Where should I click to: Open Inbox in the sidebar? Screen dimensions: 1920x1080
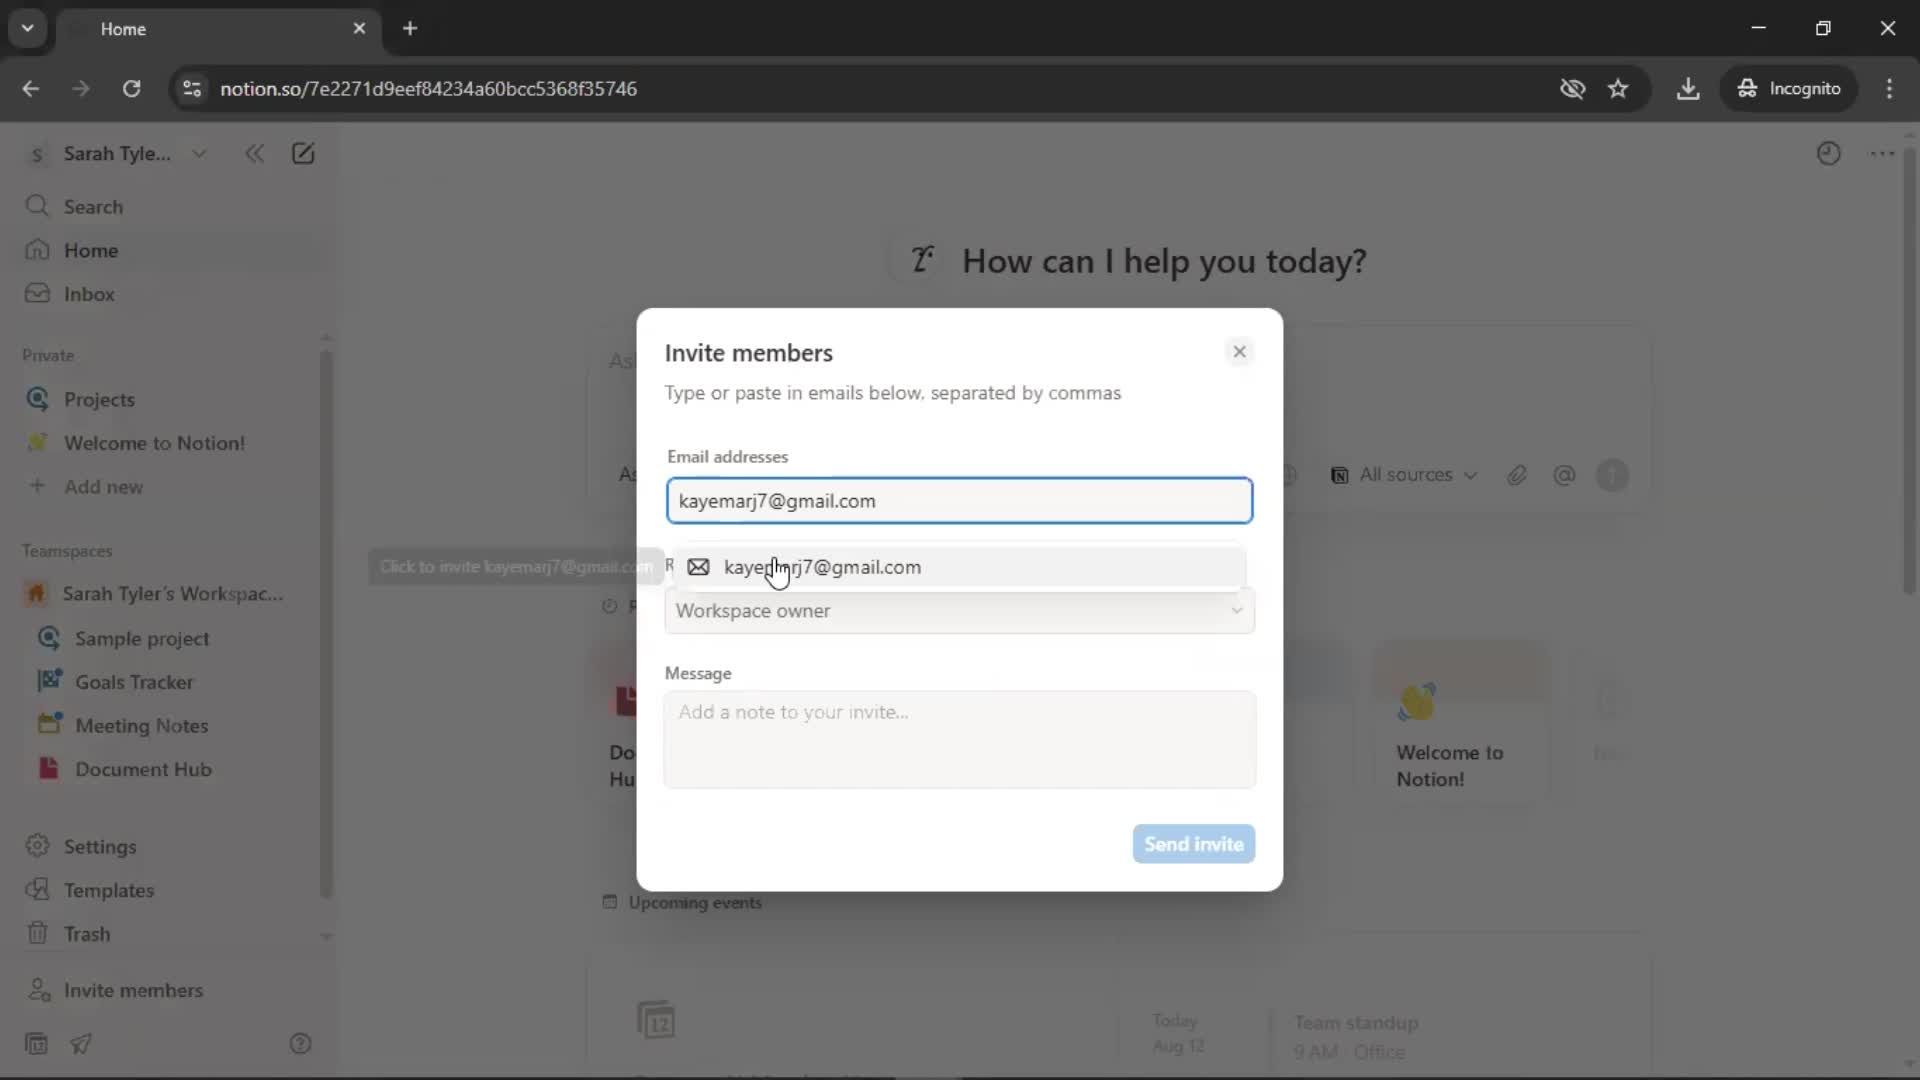pyautogui.click(x=170, y=294)
